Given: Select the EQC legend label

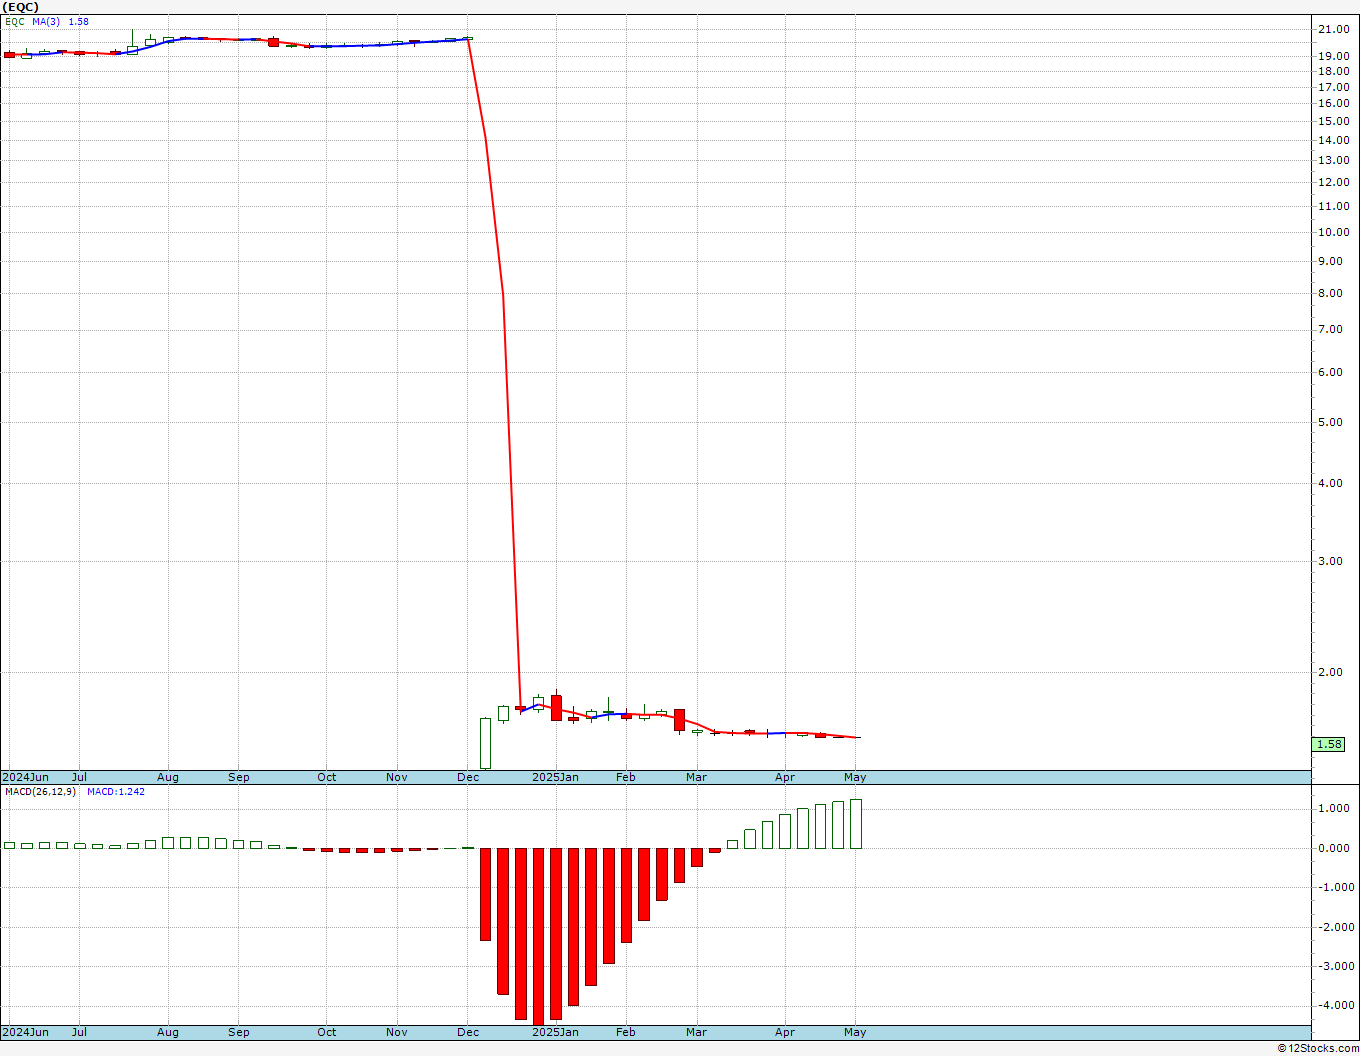Looking at the screenshot, I should [x=15, y=21].
